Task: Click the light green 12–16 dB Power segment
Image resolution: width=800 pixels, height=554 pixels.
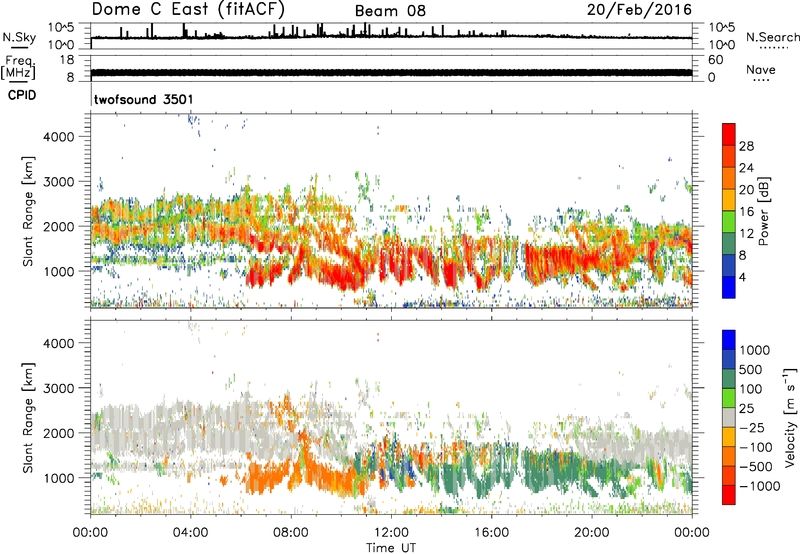Action: coord(729,222)
